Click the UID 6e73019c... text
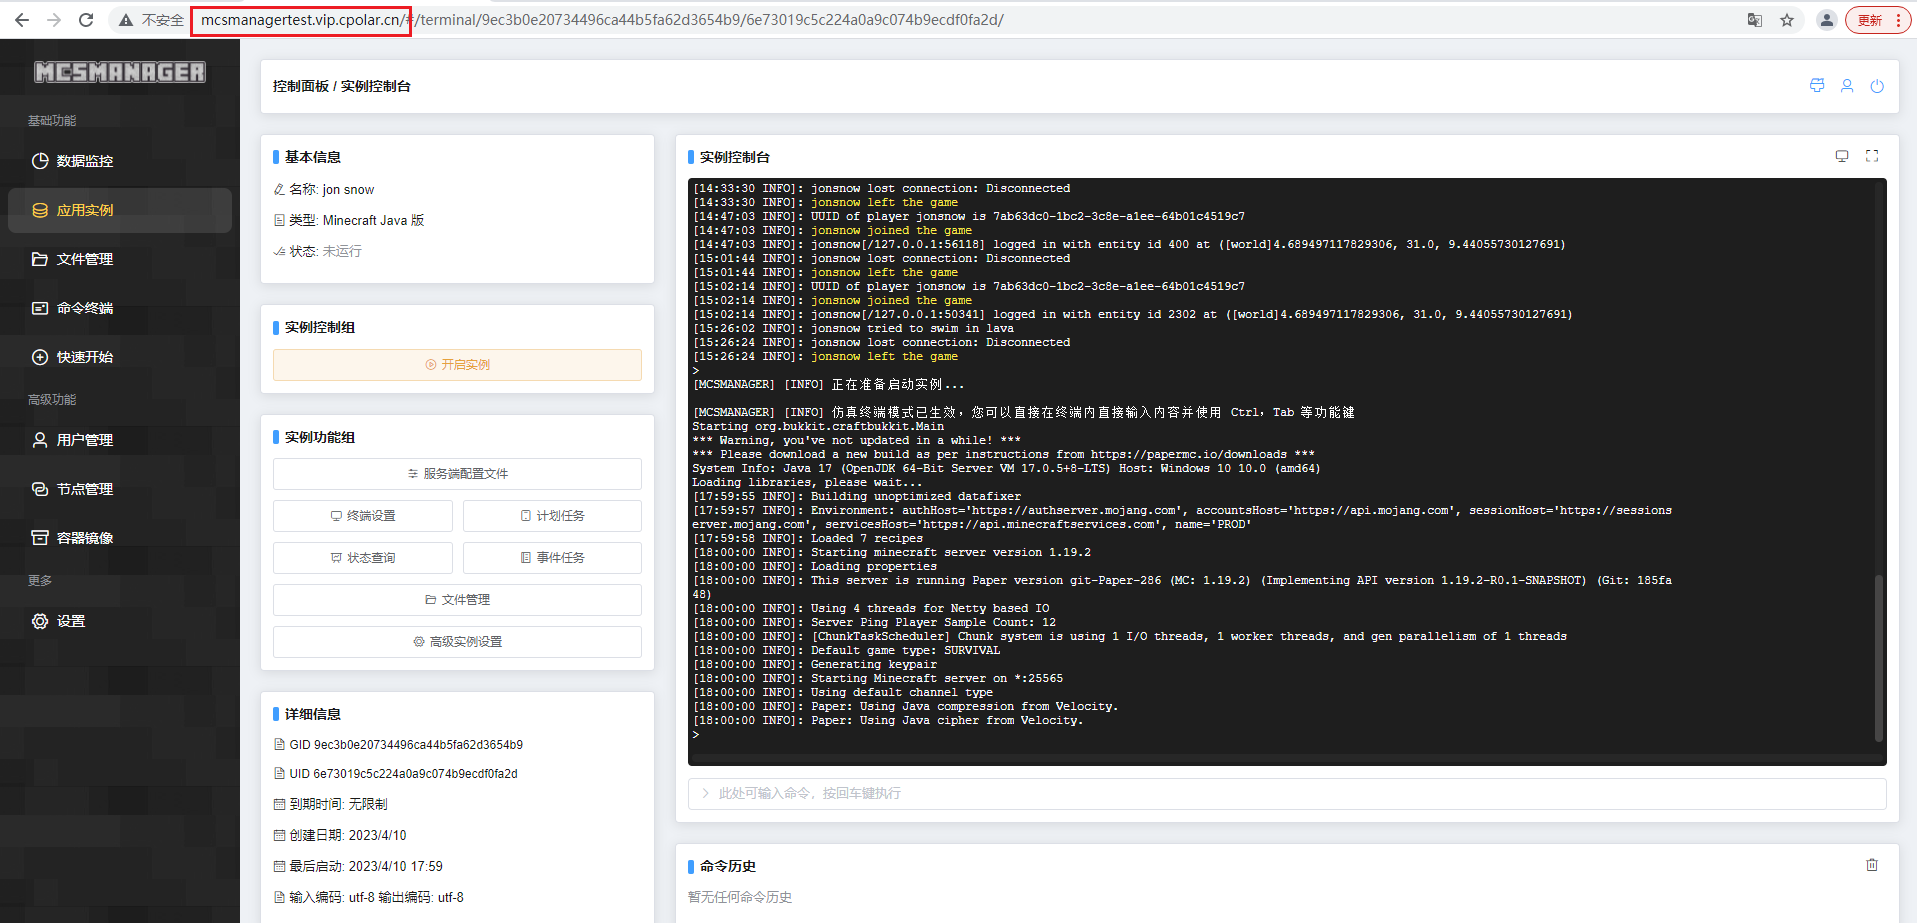The height and width of the screenshot is (923, 1917). tap(404, 774)
